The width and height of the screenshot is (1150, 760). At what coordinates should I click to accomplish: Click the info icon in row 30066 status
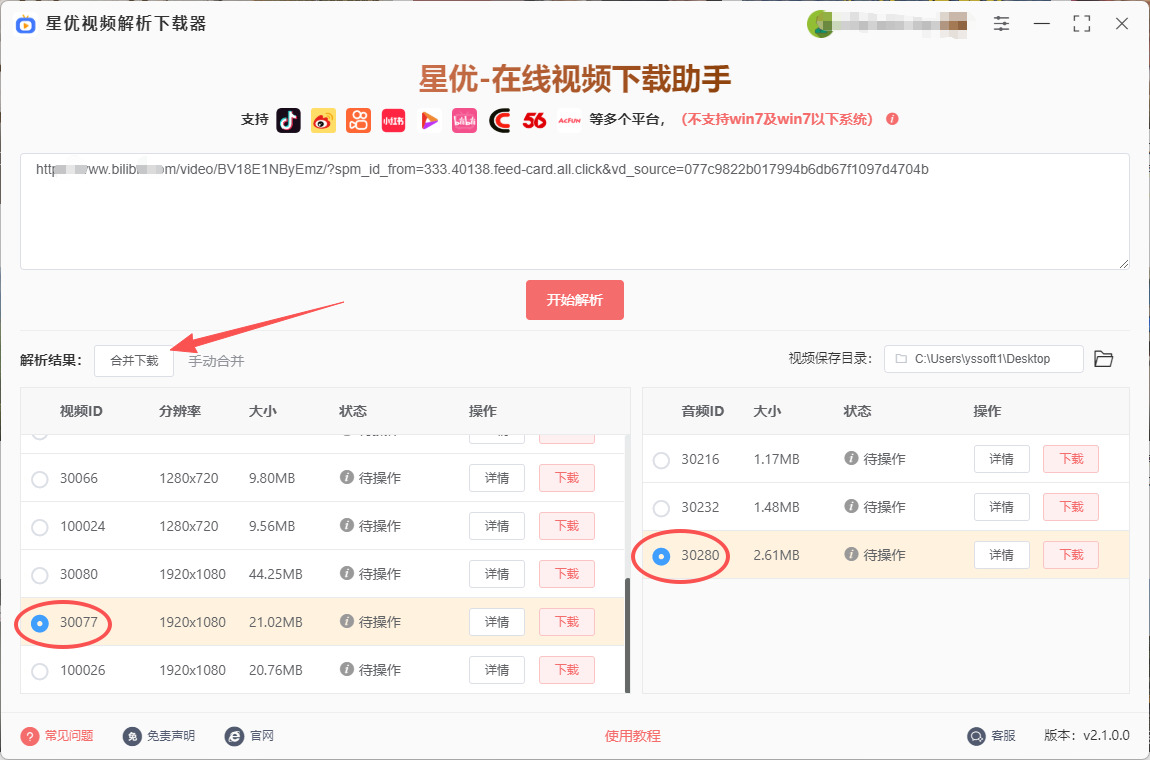pyautogui.click(x=346, y=477)
